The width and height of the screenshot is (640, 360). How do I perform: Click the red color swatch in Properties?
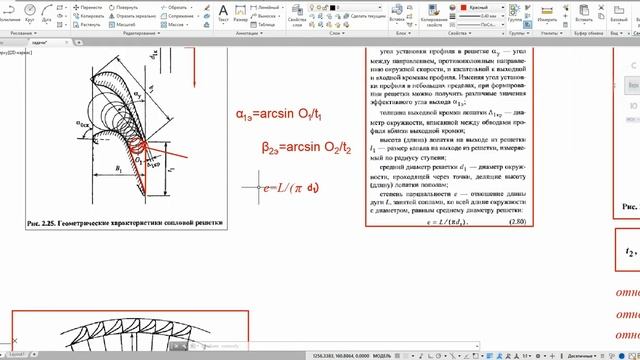tap(464, 7)
